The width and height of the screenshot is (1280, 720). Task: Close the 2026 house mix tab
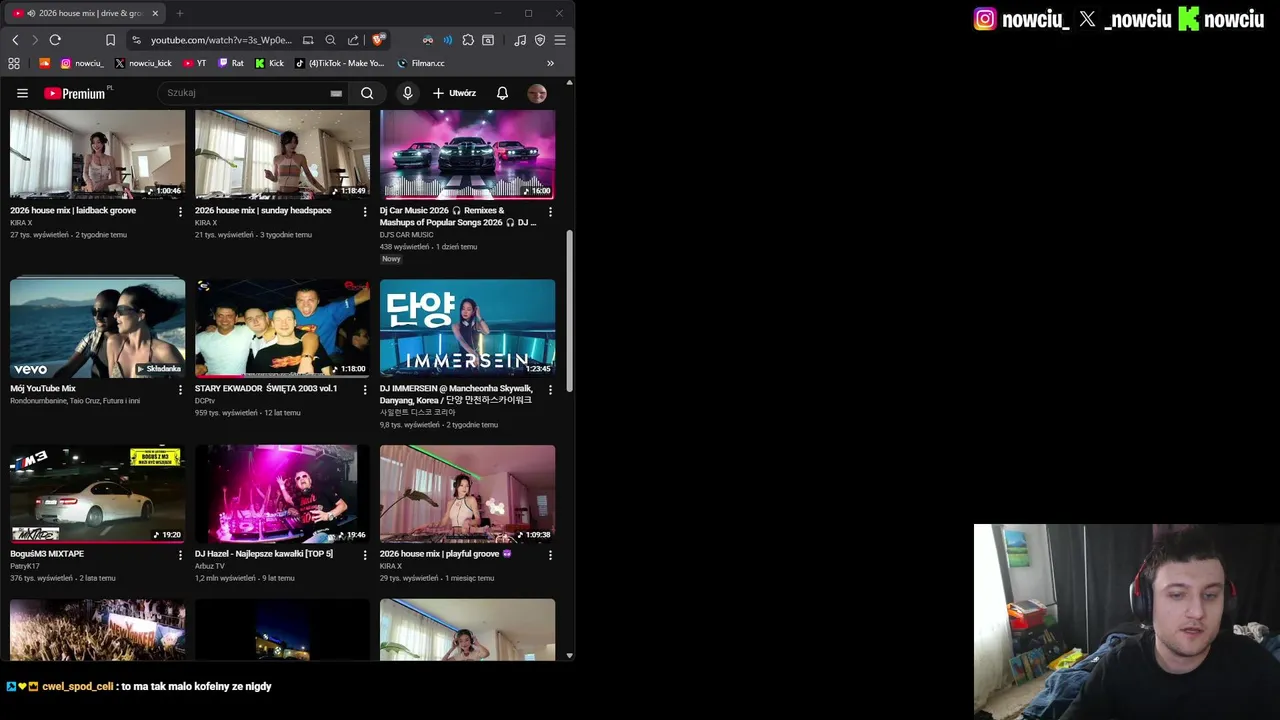pos(155,13)
